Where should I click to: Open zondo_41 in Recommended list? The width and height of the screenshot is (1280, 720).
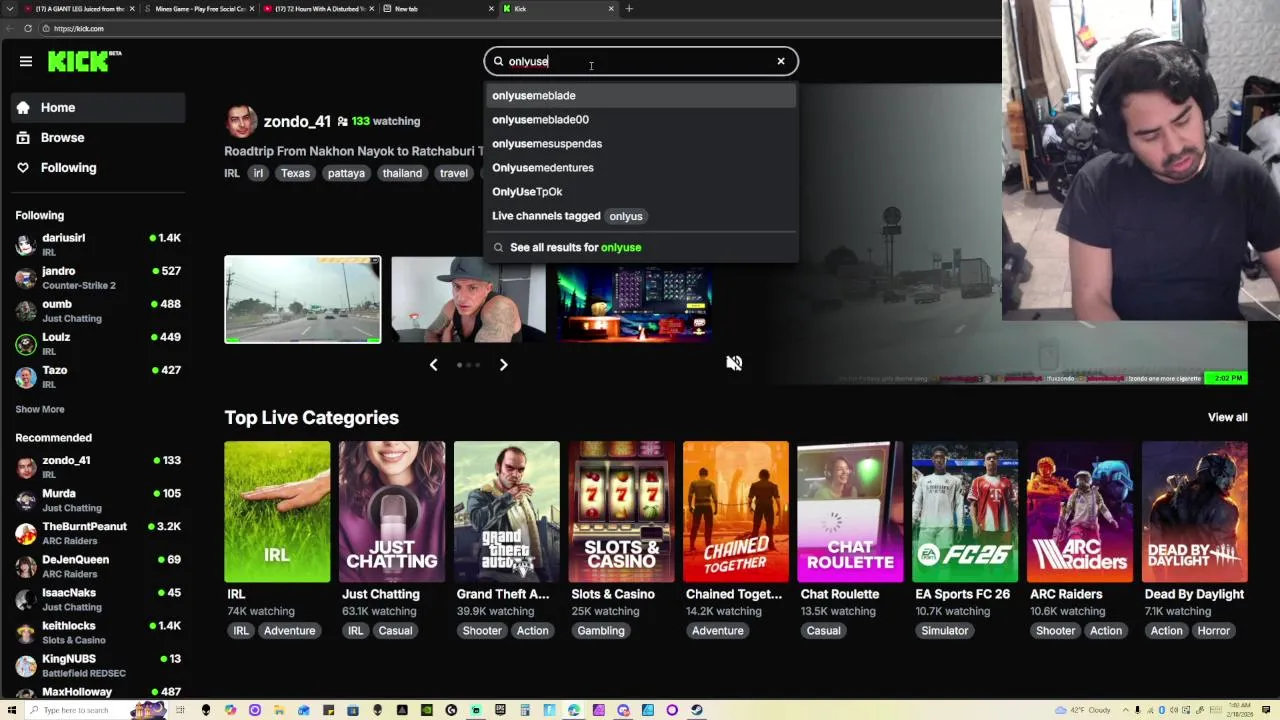[98, 467]
